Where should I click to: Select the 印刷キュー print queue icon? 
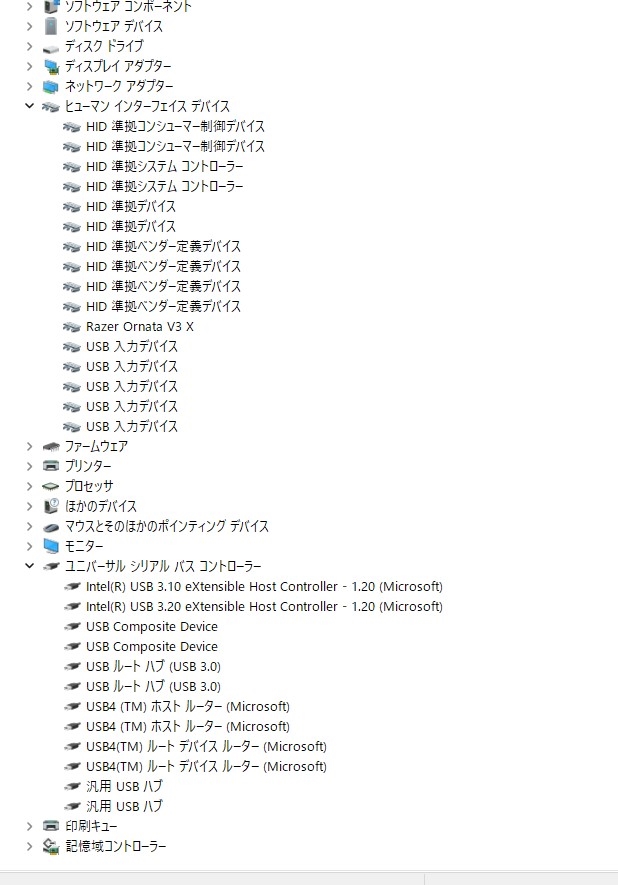point(51,826)
